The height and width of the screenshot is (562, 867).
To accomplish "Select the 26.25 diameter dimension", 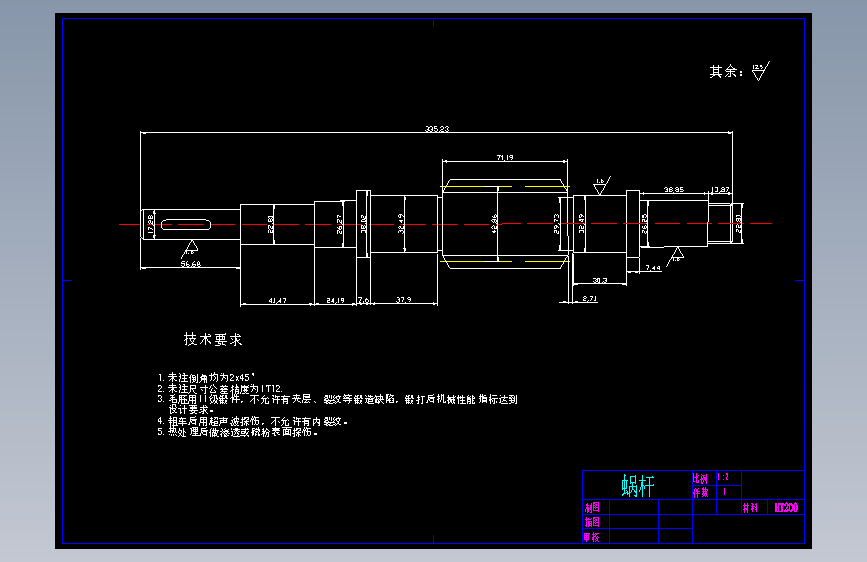I will pyautogui.click(x=644, y=224).
